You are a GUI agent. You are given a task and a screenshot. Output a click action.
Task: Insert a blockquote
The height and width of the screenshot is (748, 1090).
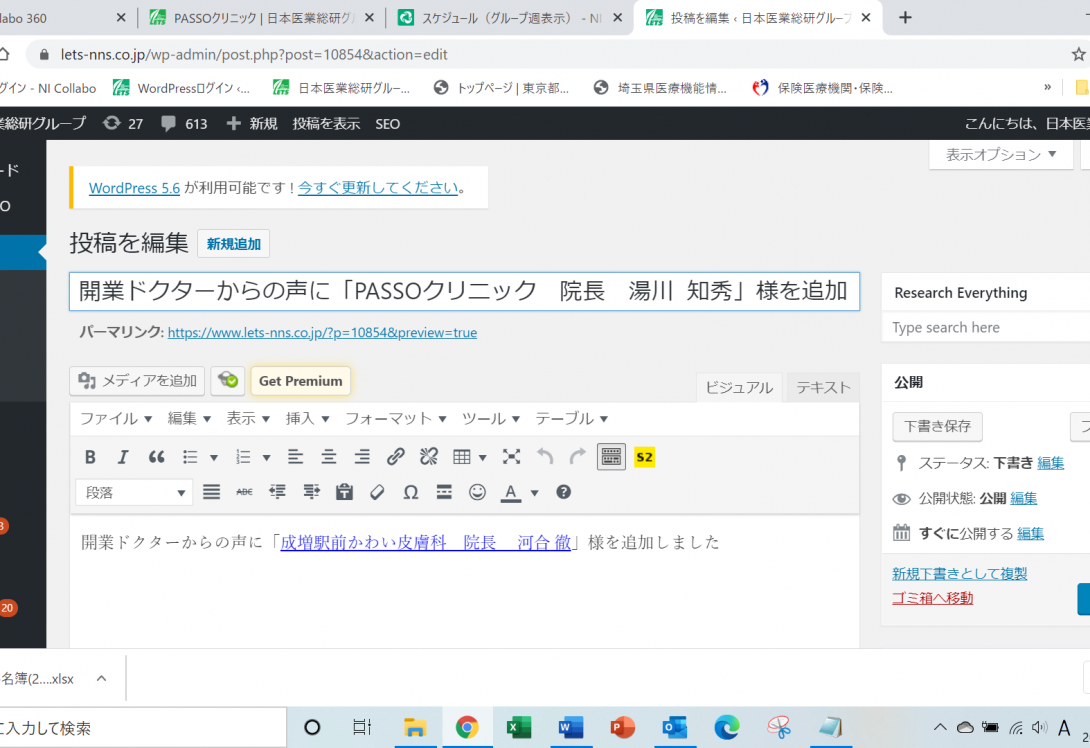156,457
